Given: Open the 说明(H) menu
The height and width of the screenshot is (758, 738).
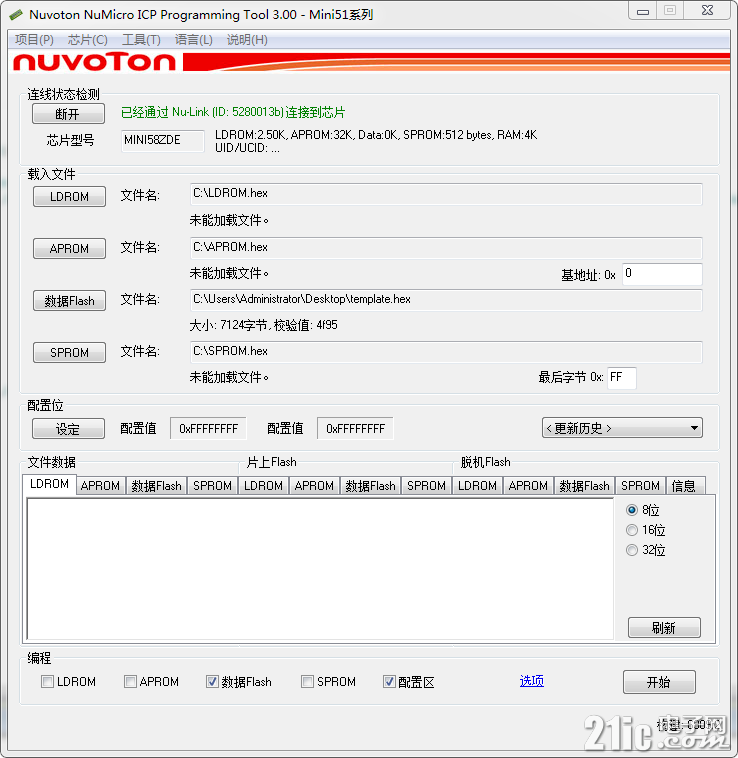Looking at the screenshot, I should 247,40.
